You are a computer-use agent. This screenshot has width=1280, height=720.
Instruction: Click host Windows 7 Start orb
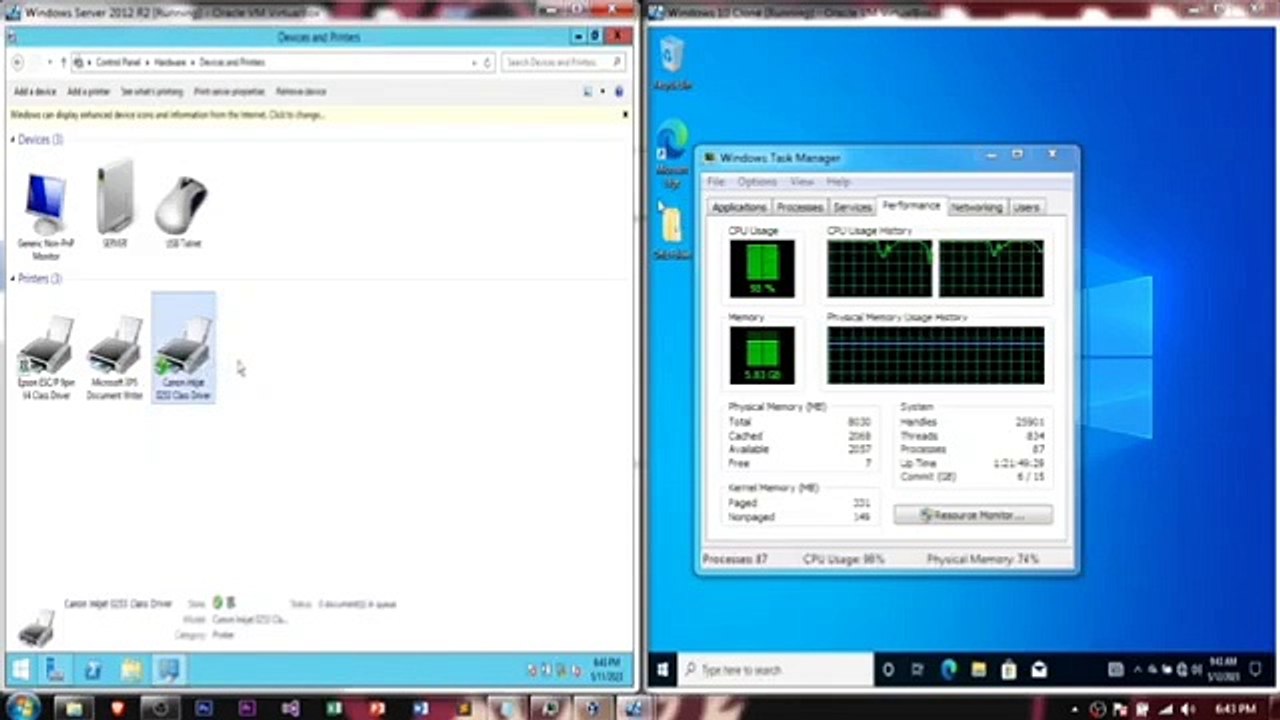pos(22,708)
